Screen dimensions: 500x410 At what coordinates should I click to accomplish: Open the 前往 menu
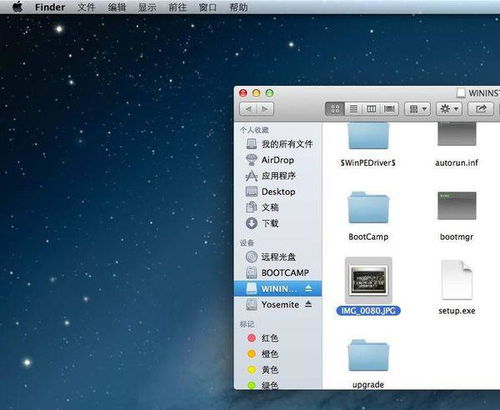click(x=178, y=7)
